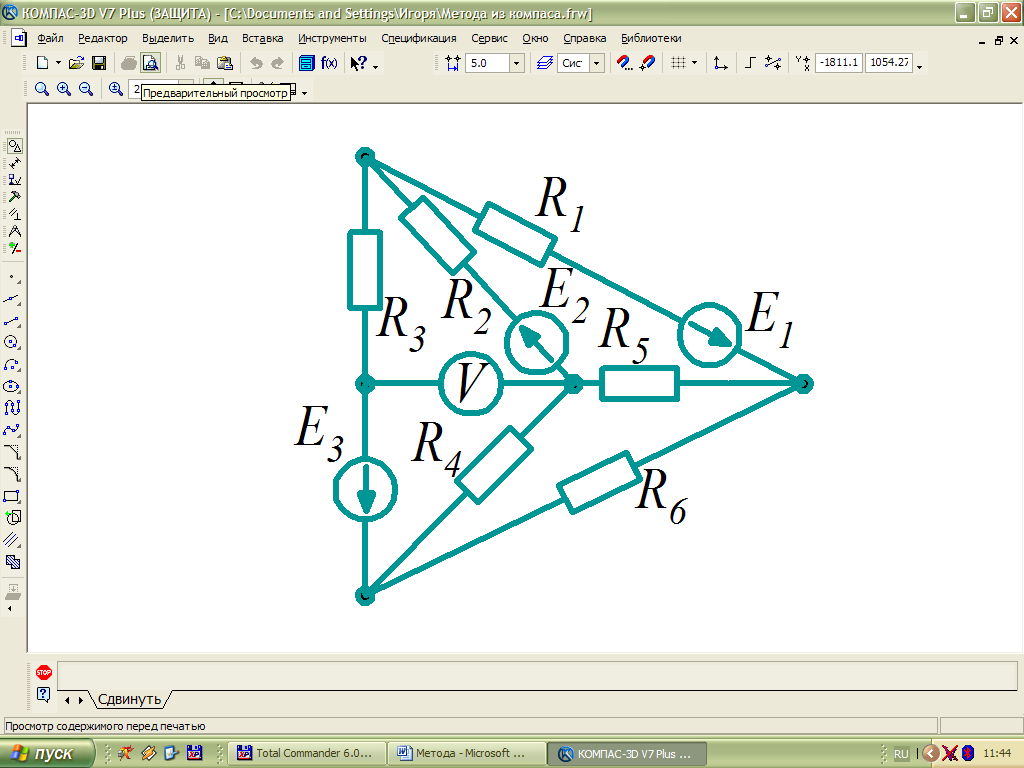Viewport: 1024px width, 768px height.
Task: Click the пуск Start button
Action: (x=46, y=754)
